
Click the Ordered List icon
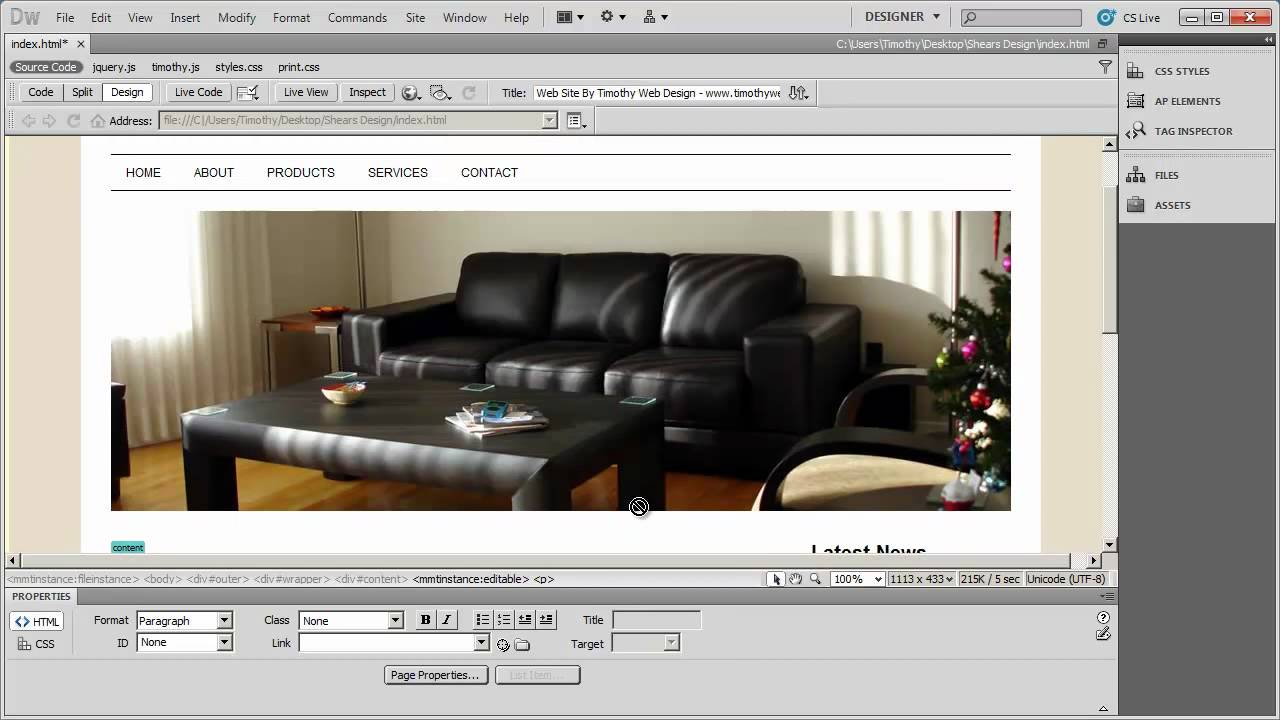coord(504,620)
